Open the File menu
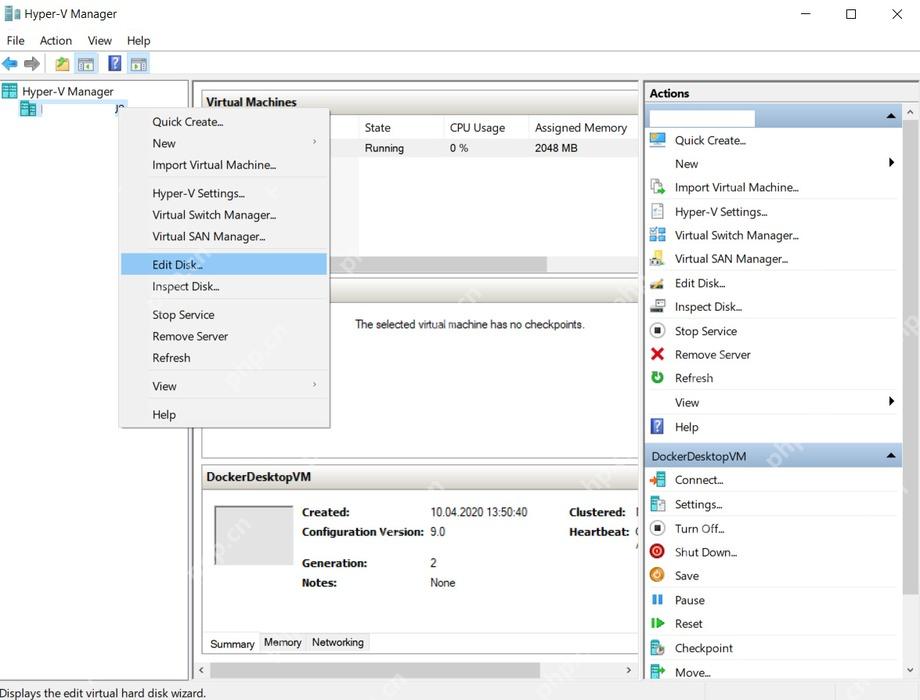Image resolution: width=920 pixels, height=700 pixels. [16, 40]
